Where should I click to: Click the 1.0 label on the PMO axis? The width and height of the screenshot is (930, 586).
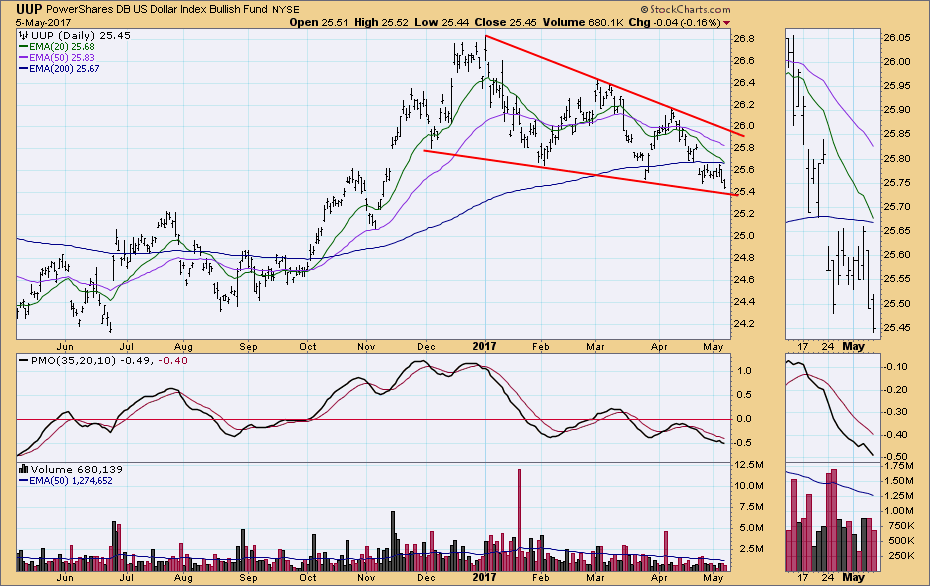pyautogui.click(x=744, y=371)
